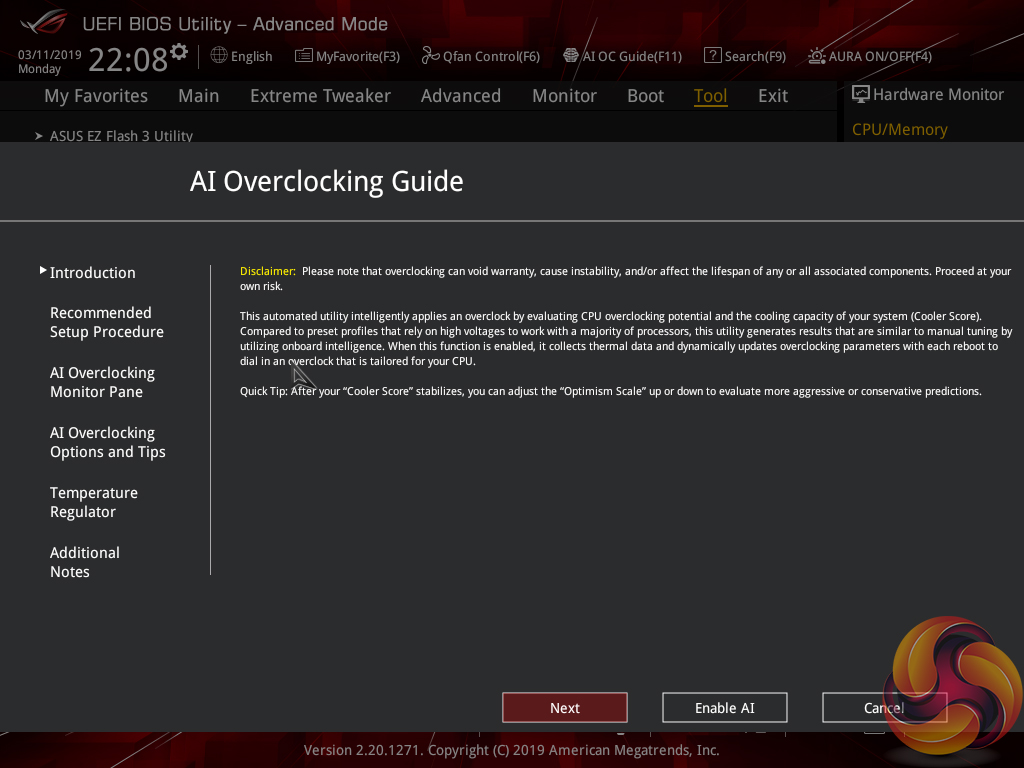Click the ROG logo icon

(44, 23)
